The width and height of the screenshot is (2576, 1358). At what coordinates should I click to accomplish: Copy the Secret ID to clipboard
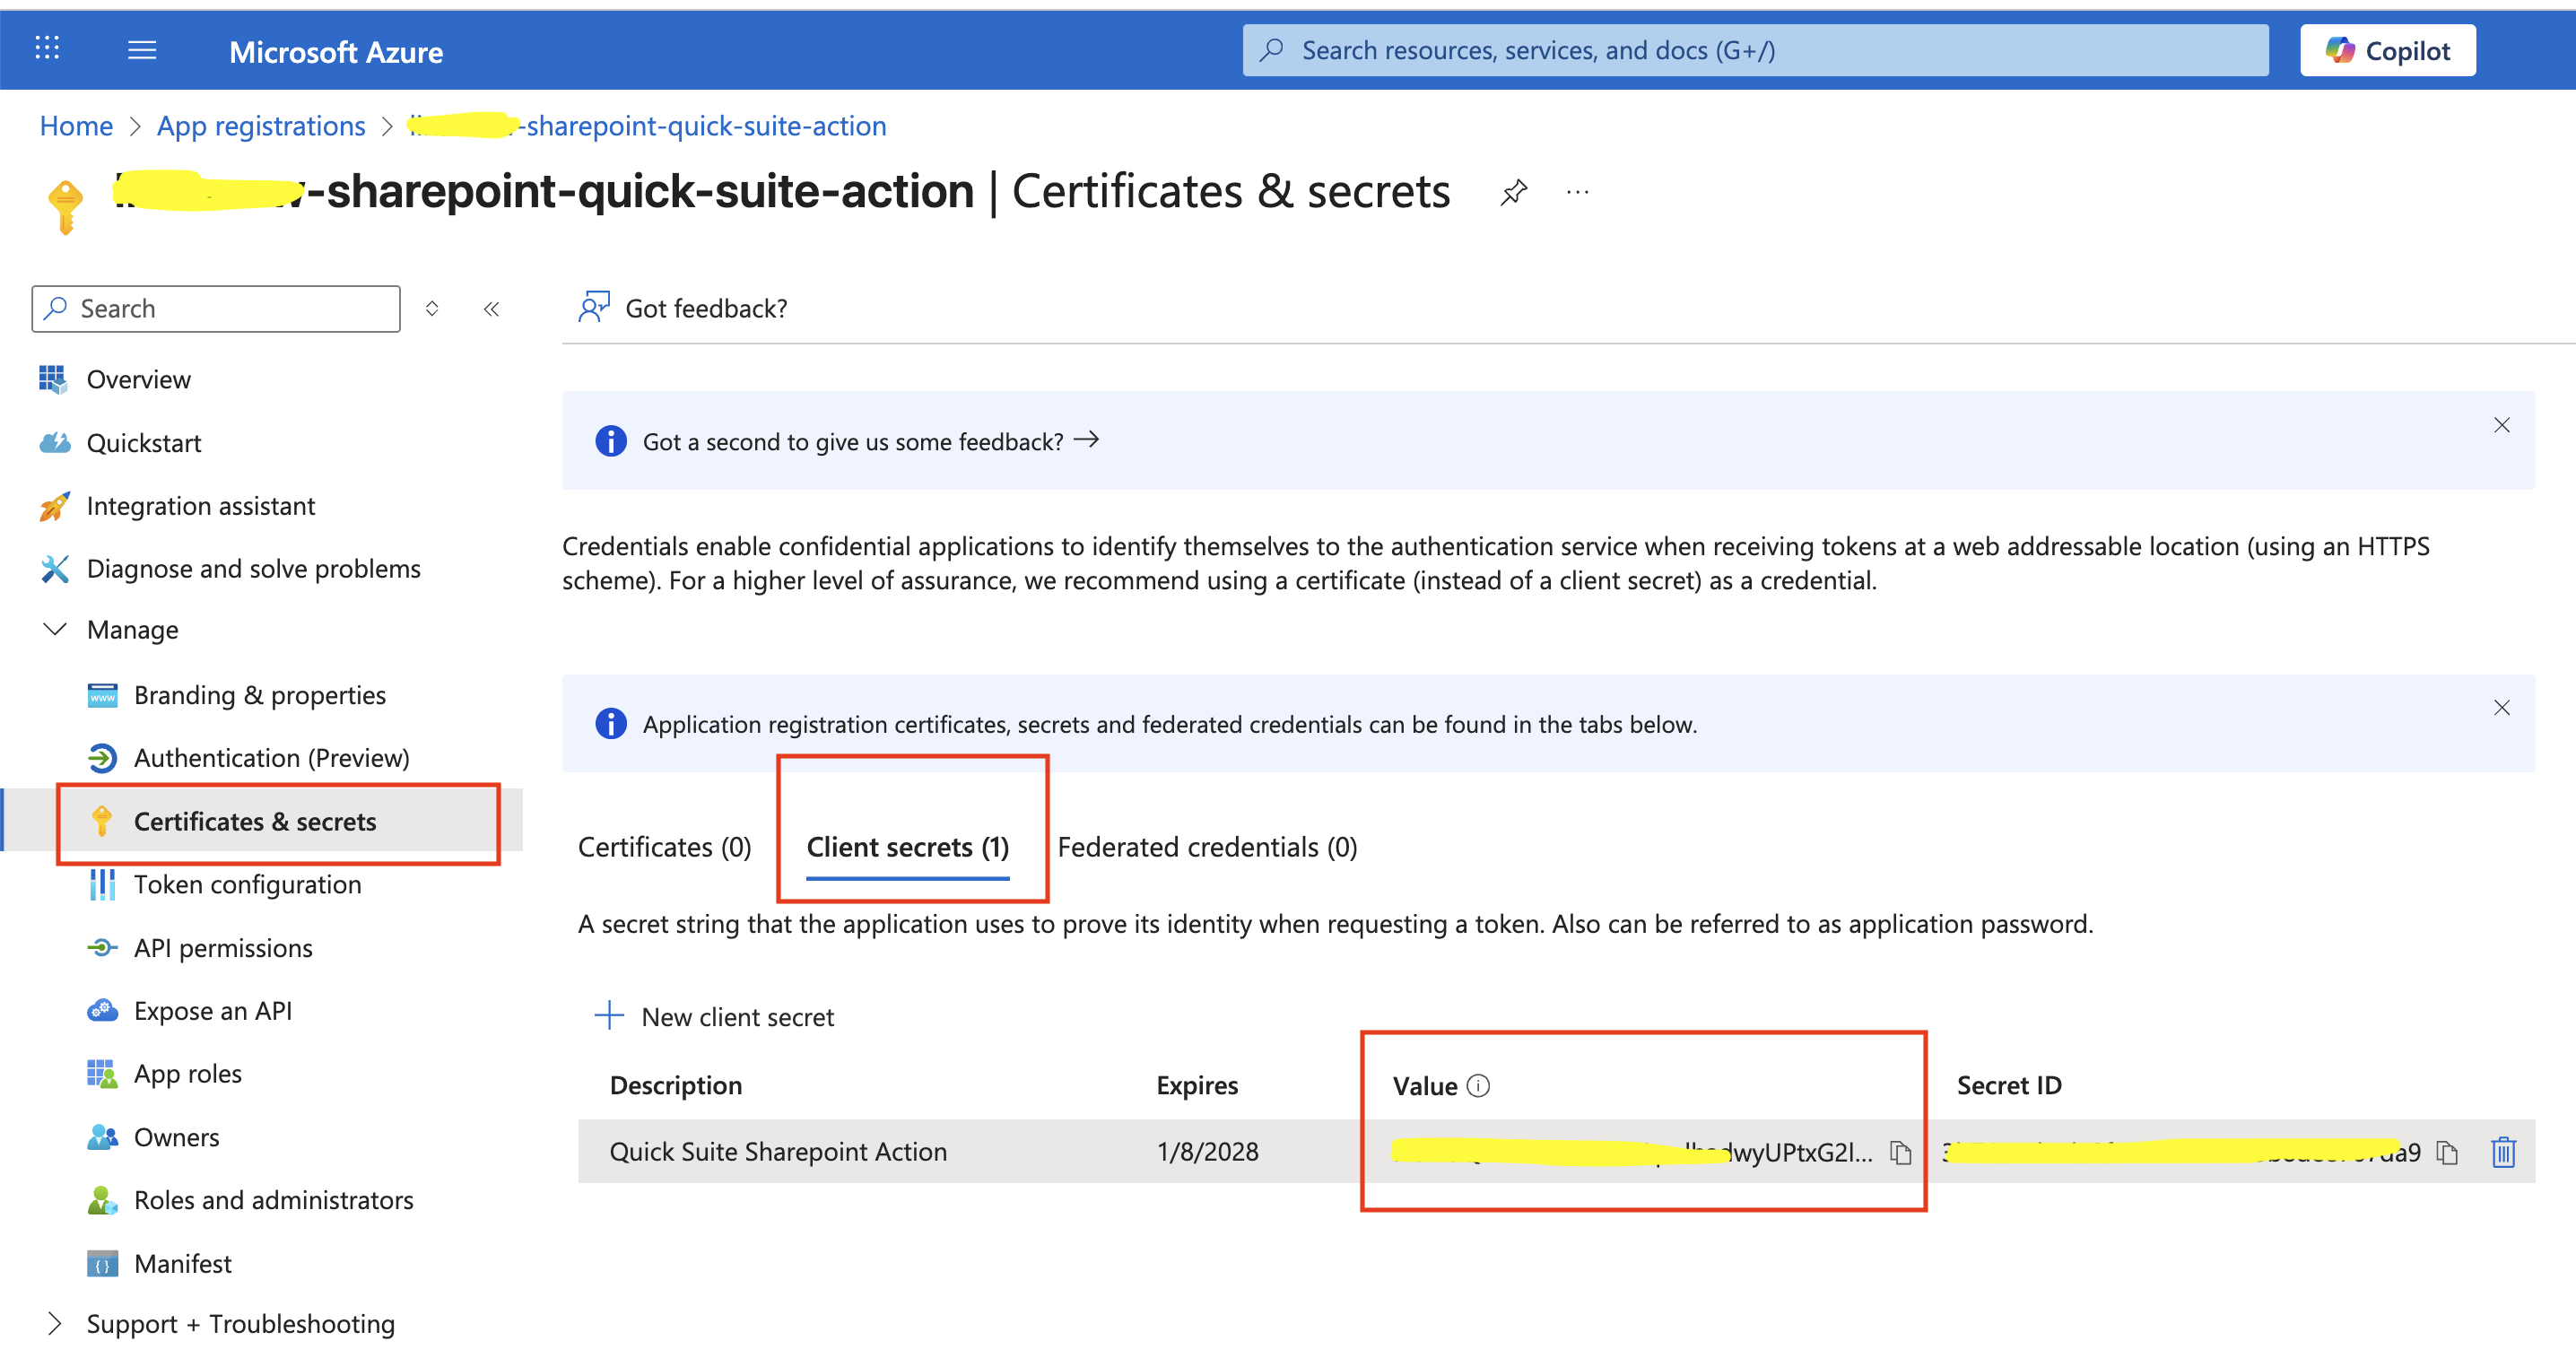2447,1152
